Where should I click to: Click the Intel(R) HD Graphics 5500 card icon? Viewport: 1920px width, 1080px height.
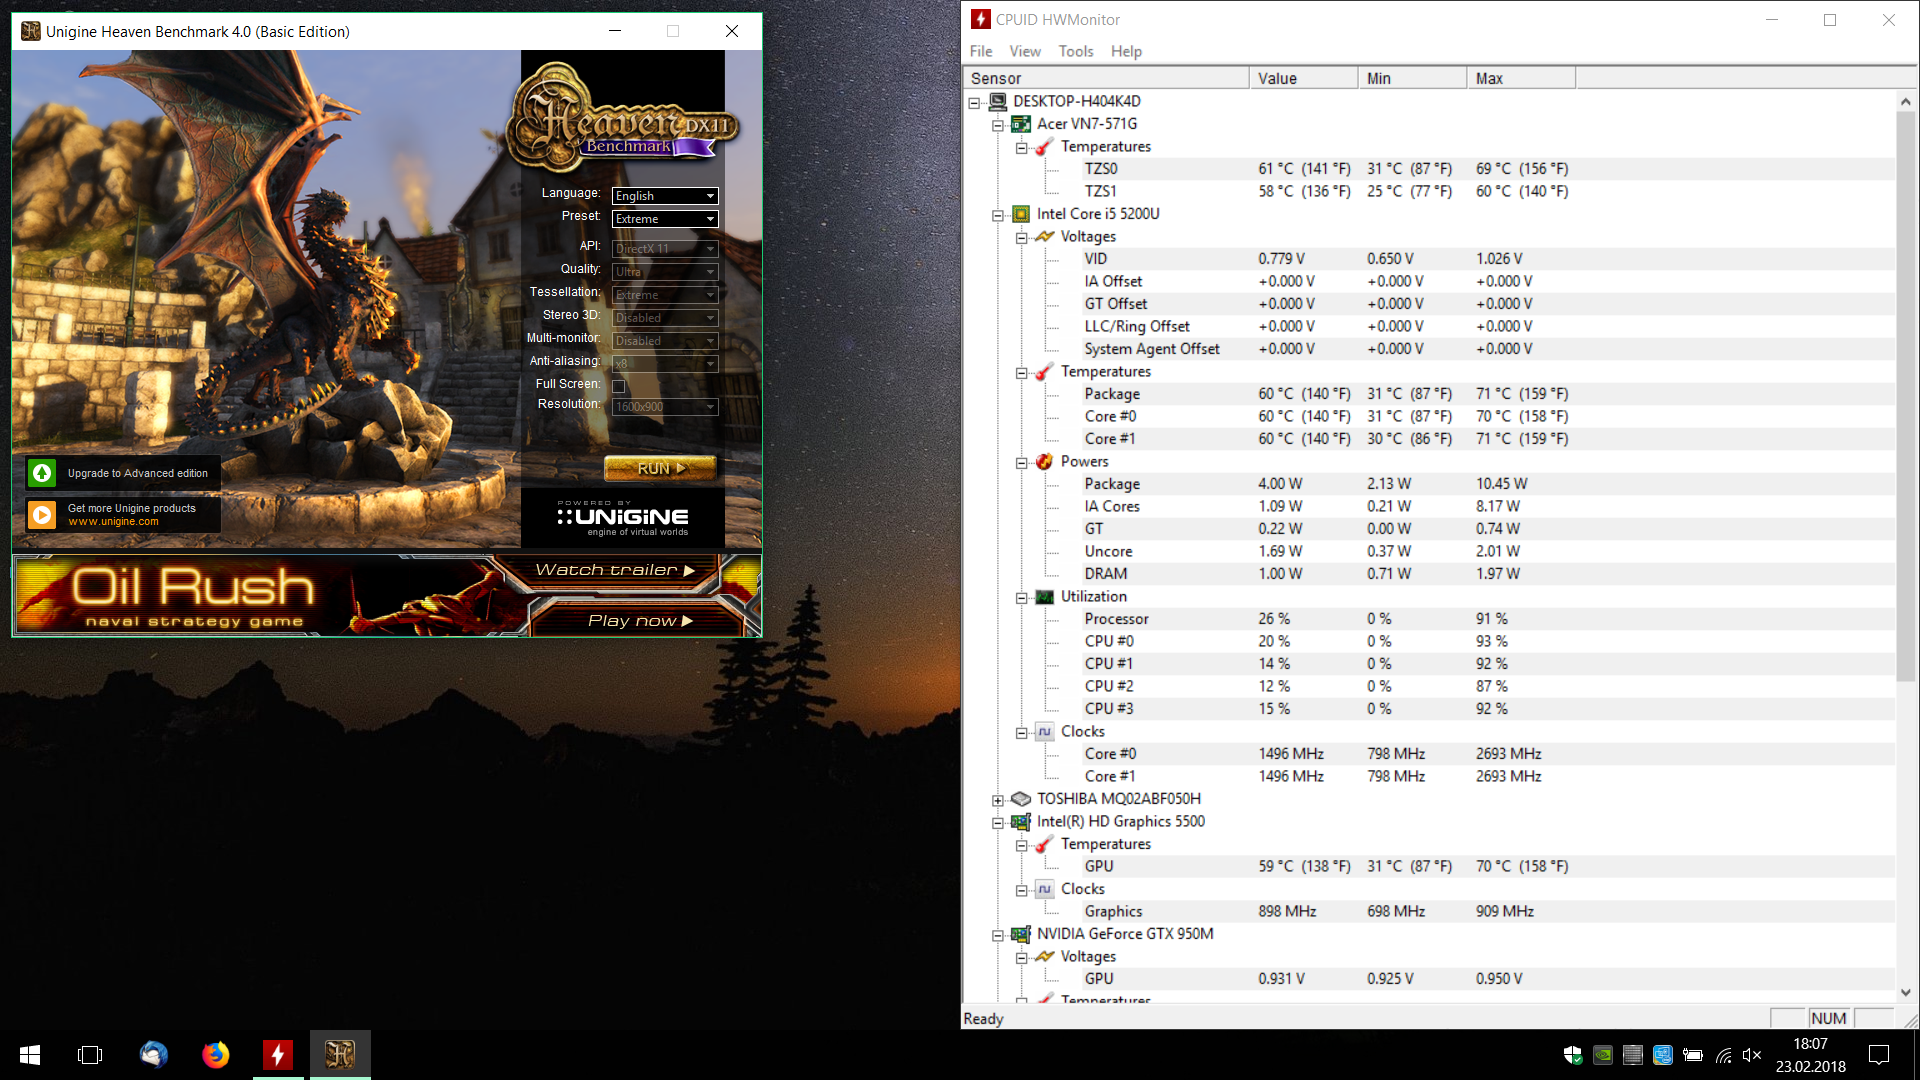coord(1020,822)
